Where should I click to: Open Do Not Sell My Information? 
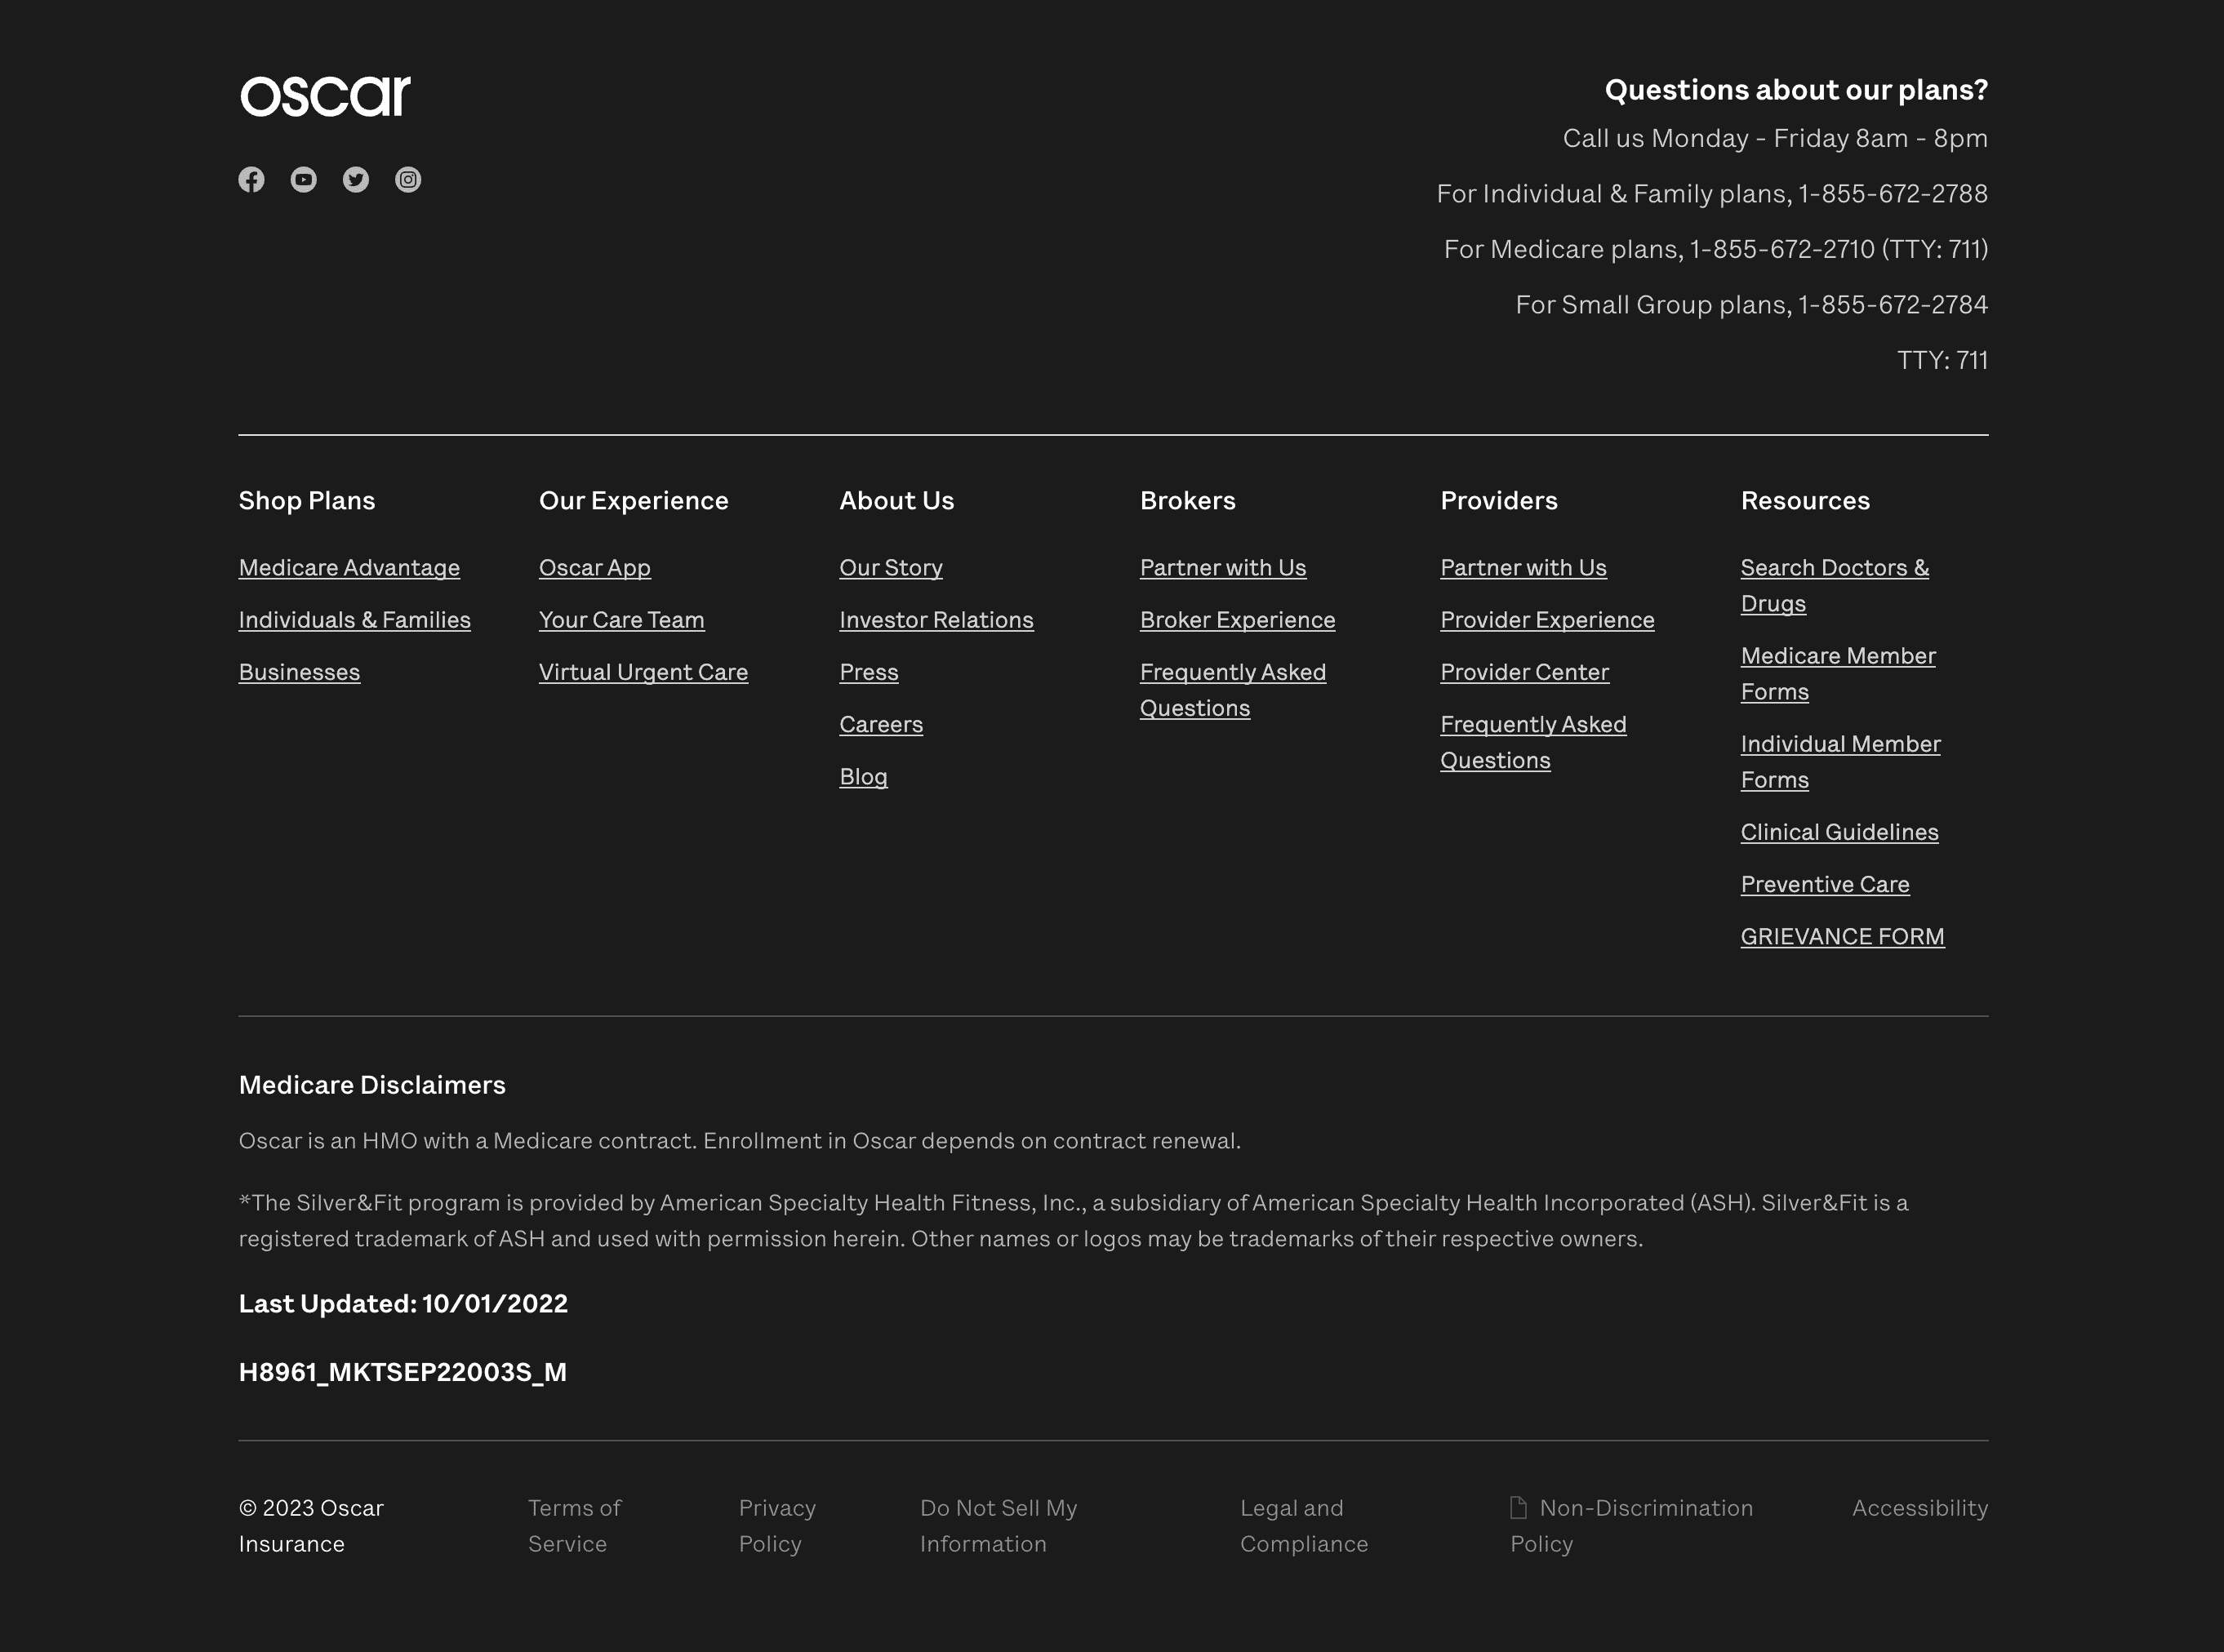pyautogui.click(x=998, y=1526)
